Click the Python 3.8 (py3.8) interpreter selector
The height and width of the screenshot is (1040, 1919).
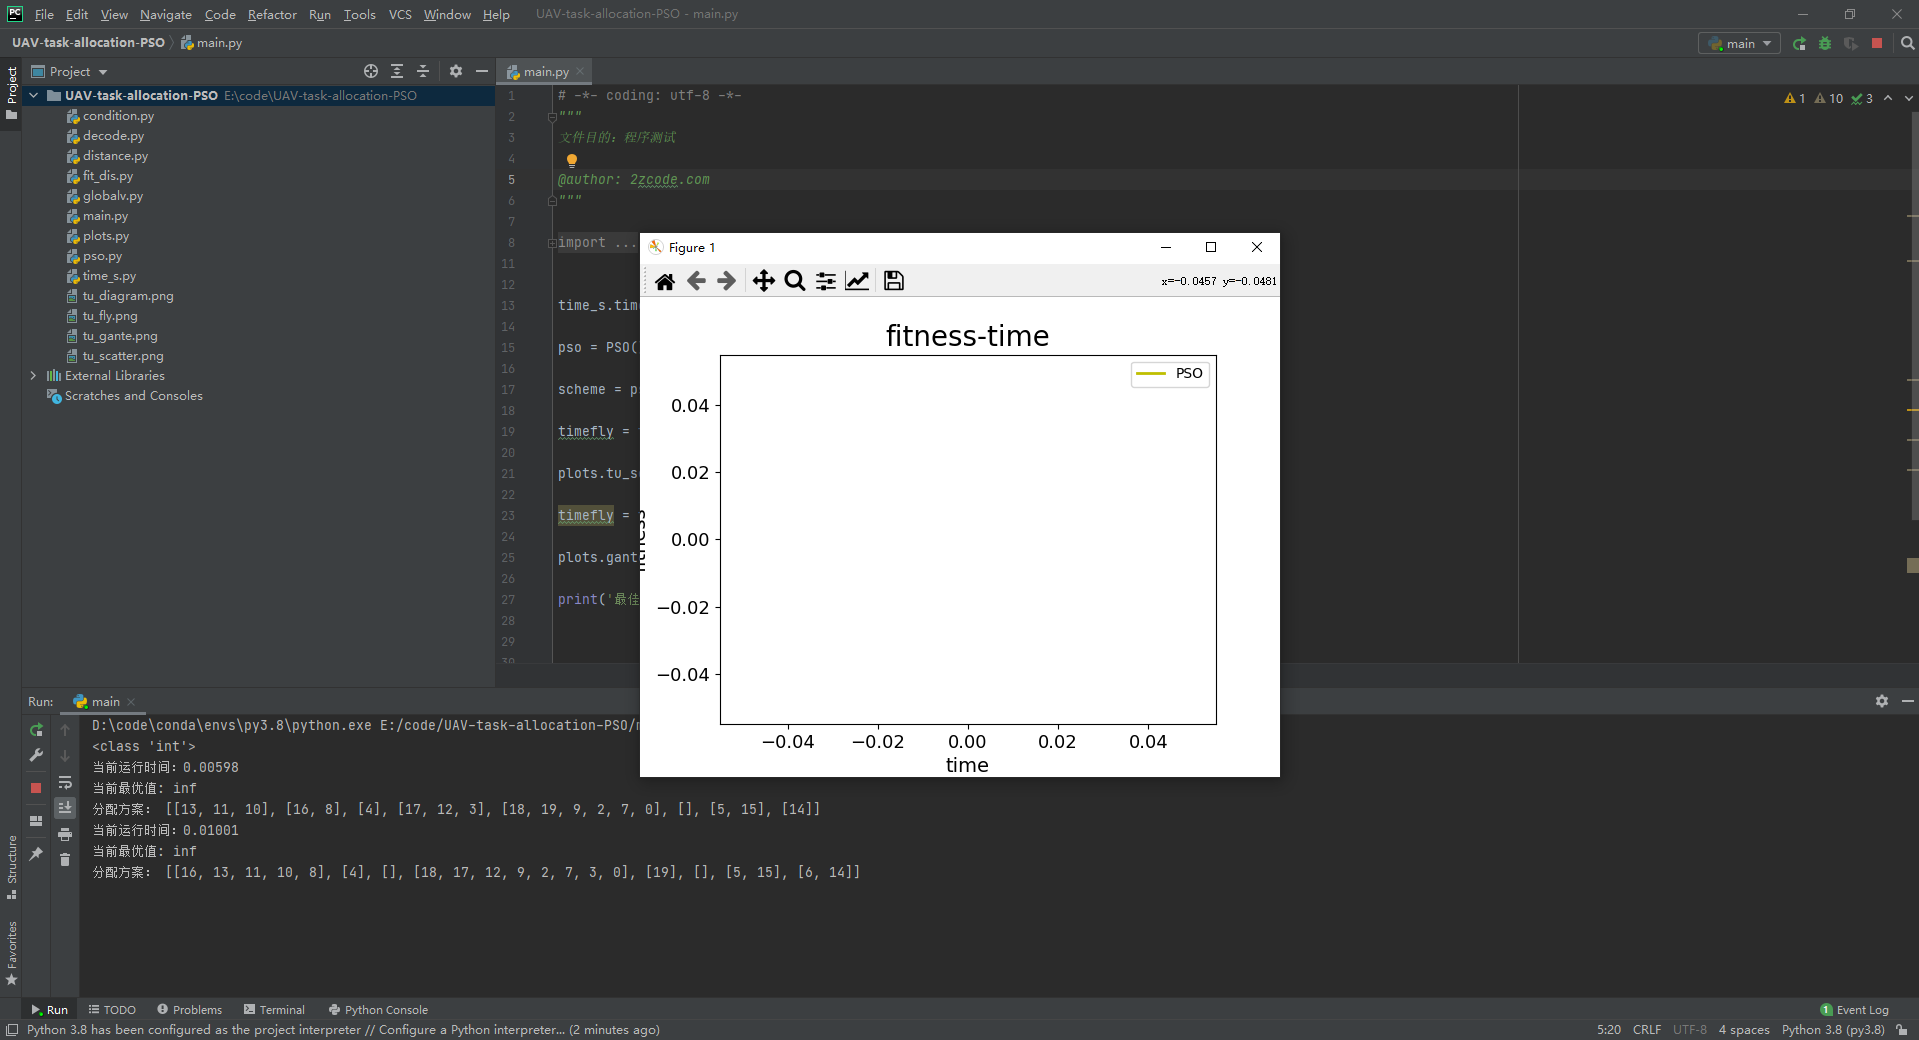[1832, 1029]
